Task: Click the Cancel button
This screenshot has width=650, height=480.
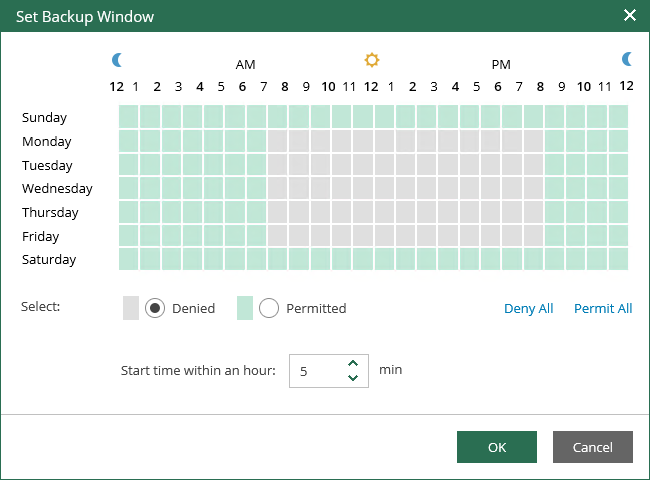Action: tap(592, 447)
